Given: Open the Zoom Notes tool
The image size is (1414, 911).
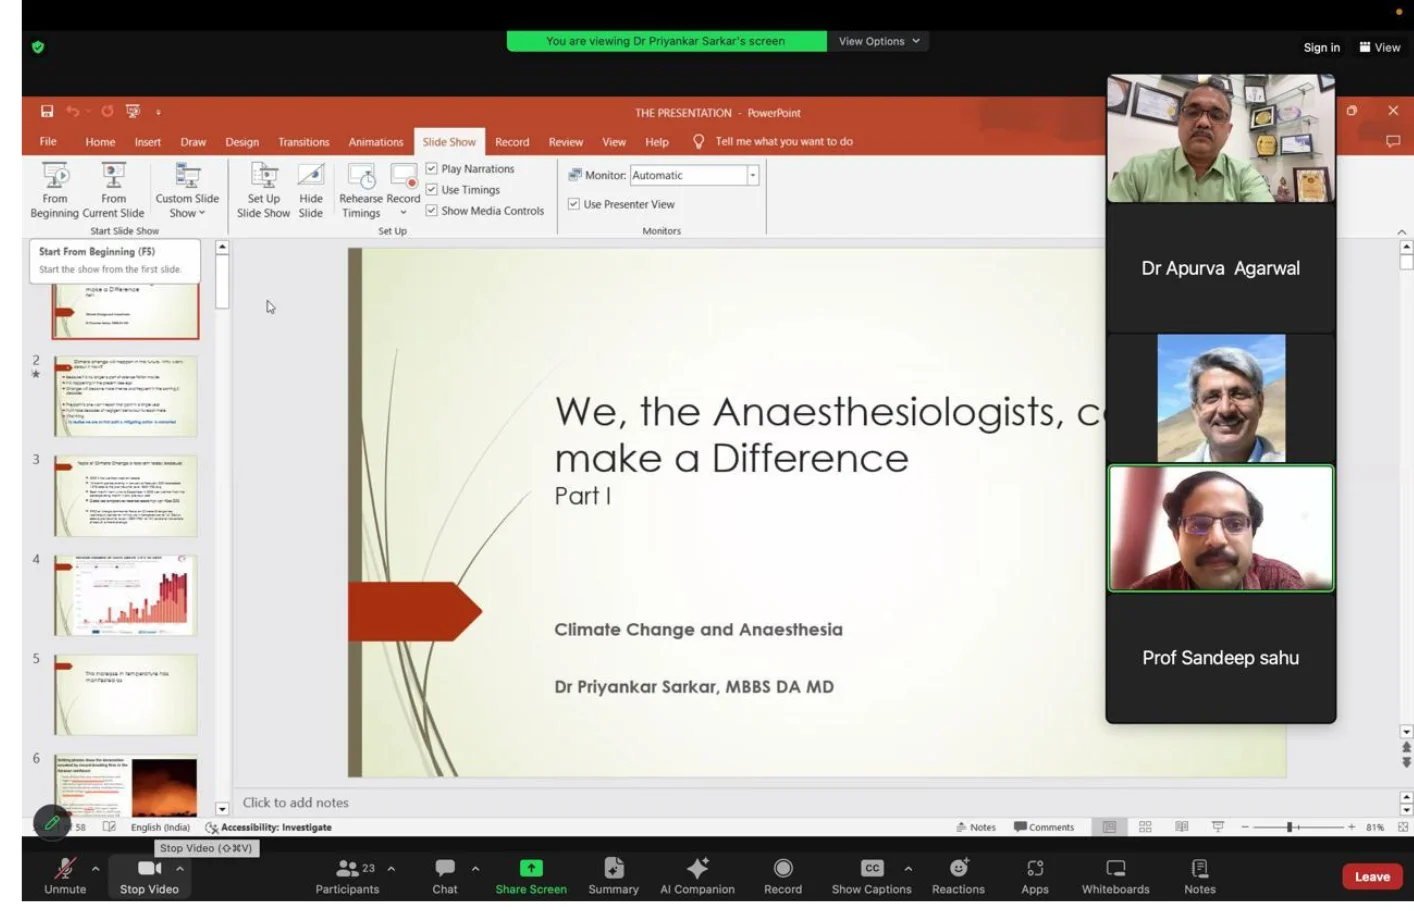Looking at the screenshot, I should pos(1200,875).
